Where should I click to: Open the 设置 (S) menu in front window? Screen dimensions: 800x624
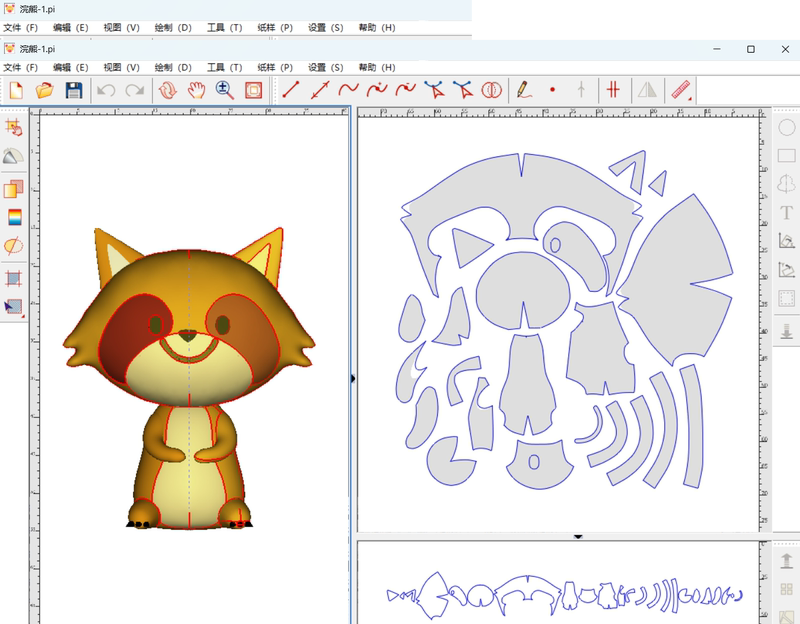(326, 67)
